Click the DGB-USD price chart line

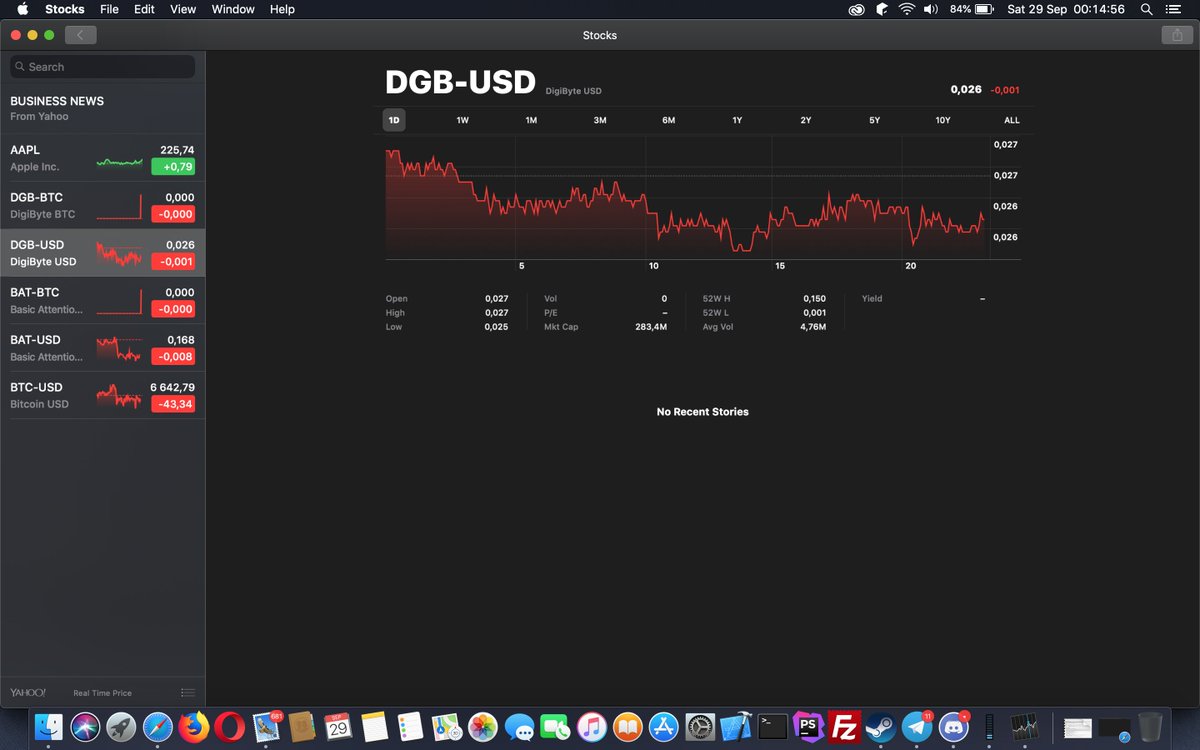pos(685,200)
